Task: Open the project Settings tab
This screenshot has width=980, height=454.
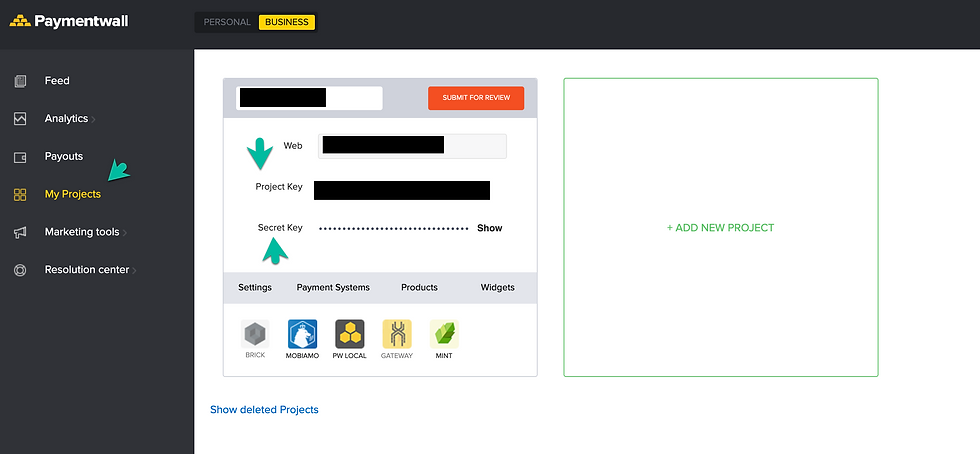Action: [255, 288]
